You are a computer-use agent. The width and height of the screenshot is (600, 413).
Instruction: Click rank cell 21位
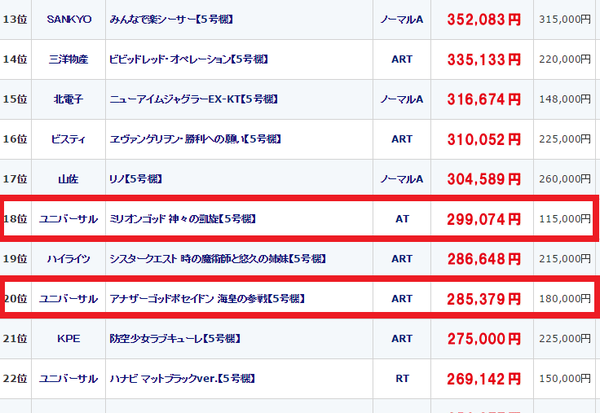pyautogui.click(x=15, y=338)
